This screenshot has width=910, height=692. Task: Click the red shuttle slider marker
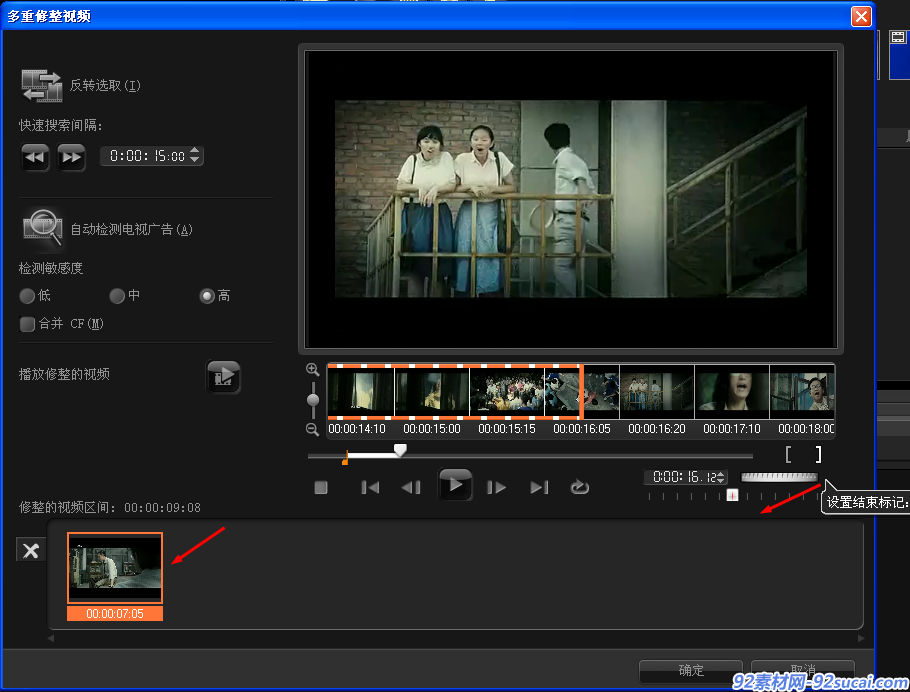coord(732,495)
